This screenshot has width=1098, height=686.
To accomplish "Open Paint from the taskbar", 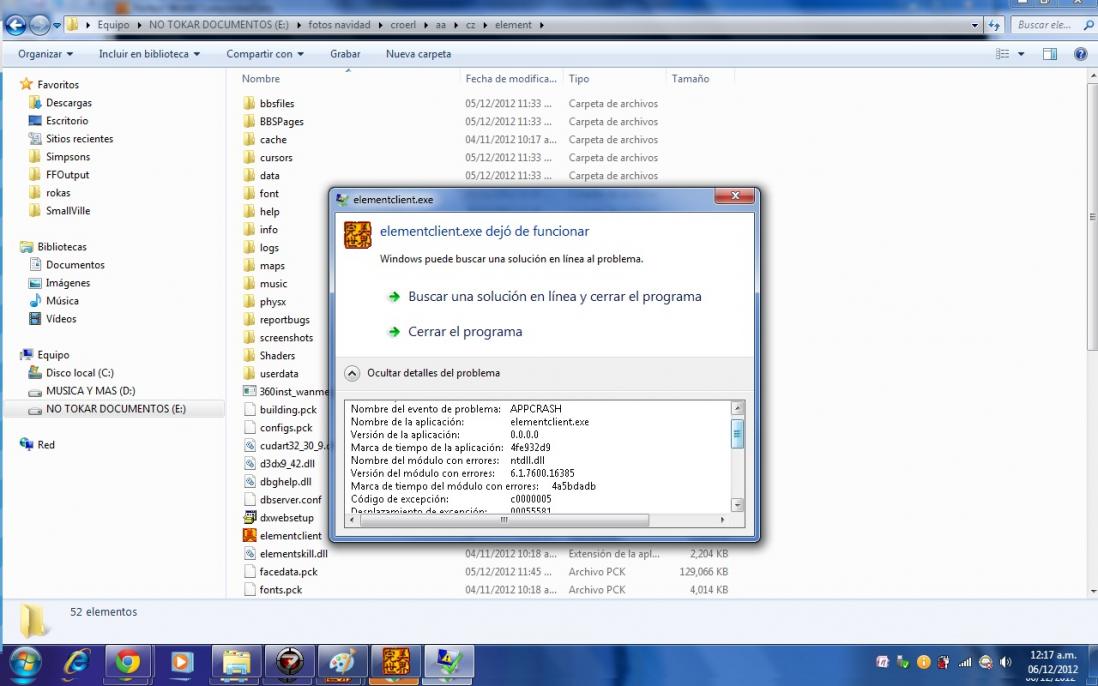I will point(342,662).
